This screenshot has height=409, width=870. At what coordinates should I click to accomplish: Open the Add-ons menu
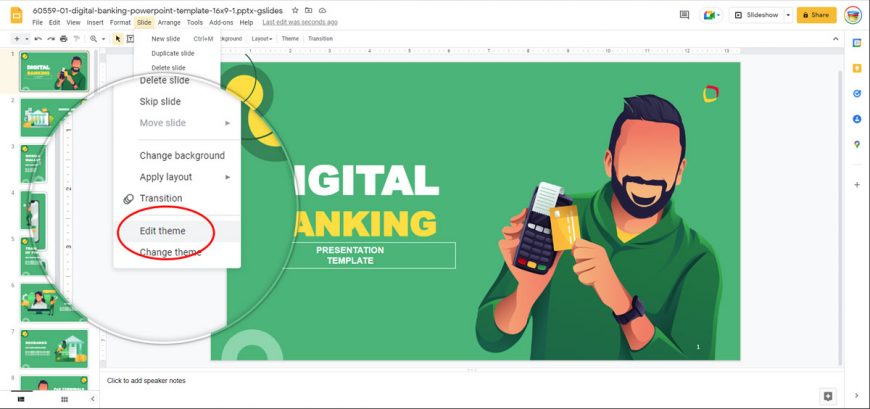click(x=221, y=23)
